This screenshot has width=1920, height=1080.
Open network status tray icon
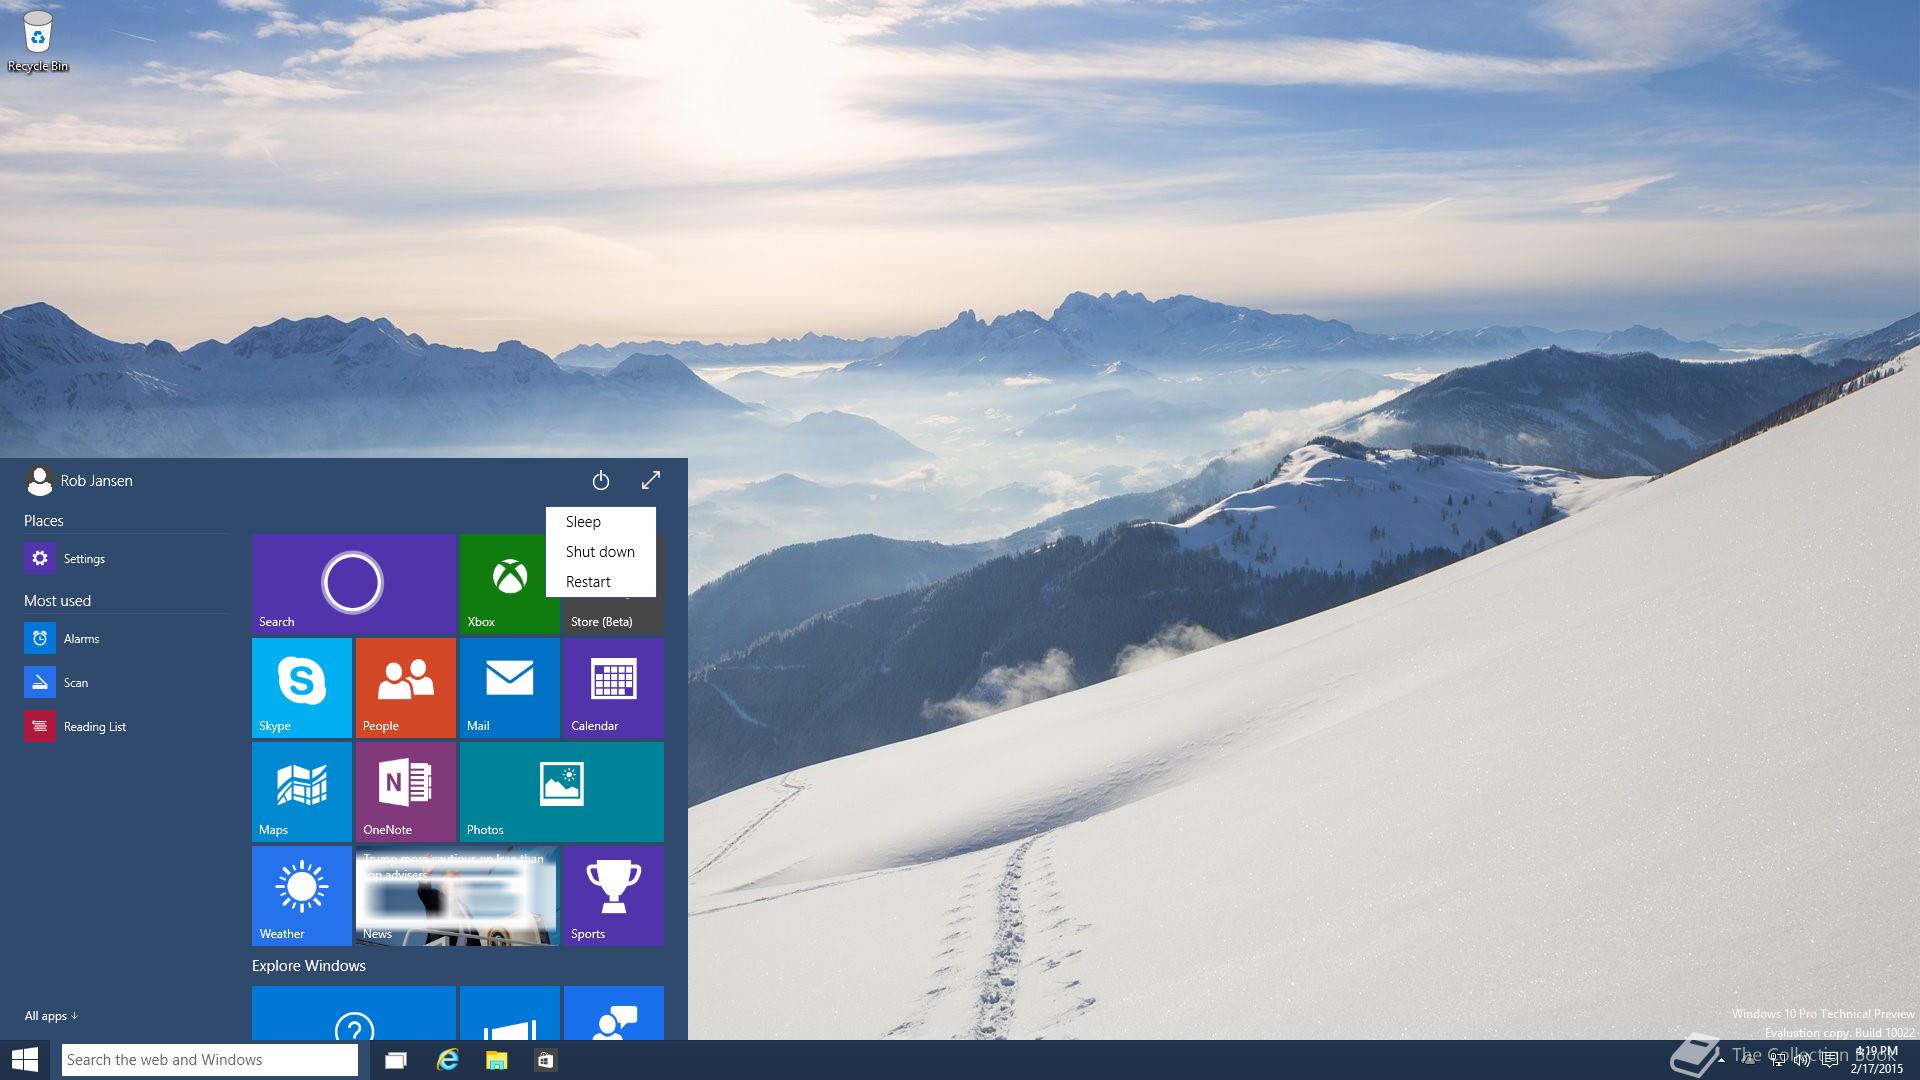tap(1777, 1060)
